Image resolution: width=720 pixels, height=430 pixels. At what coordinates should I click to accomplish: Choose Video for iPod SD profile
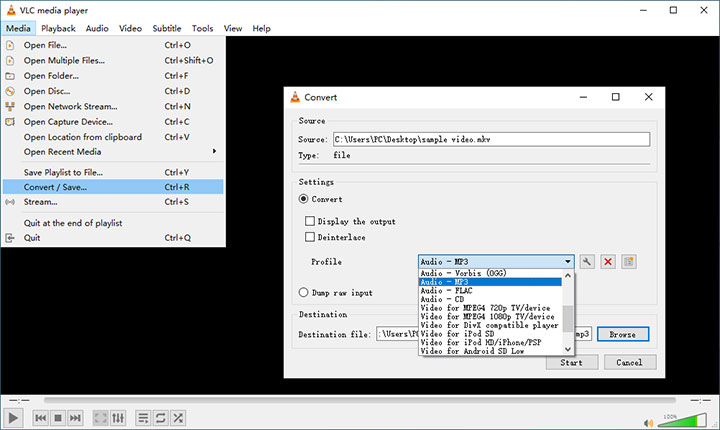point(489,334)
